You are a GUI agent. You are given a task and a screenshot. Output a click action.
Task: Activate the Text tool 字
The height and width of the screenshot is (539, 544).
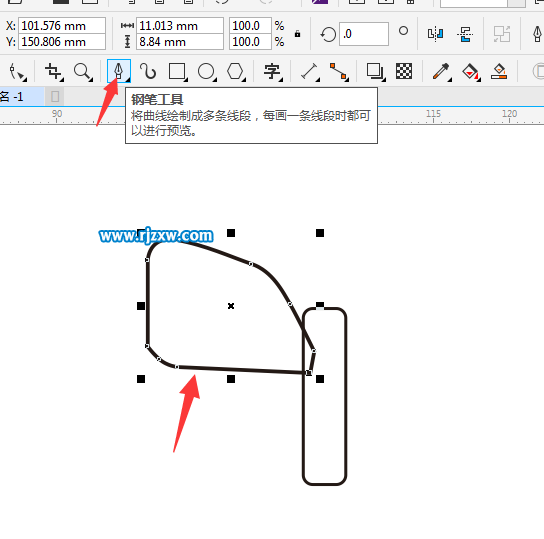(272, 72)
